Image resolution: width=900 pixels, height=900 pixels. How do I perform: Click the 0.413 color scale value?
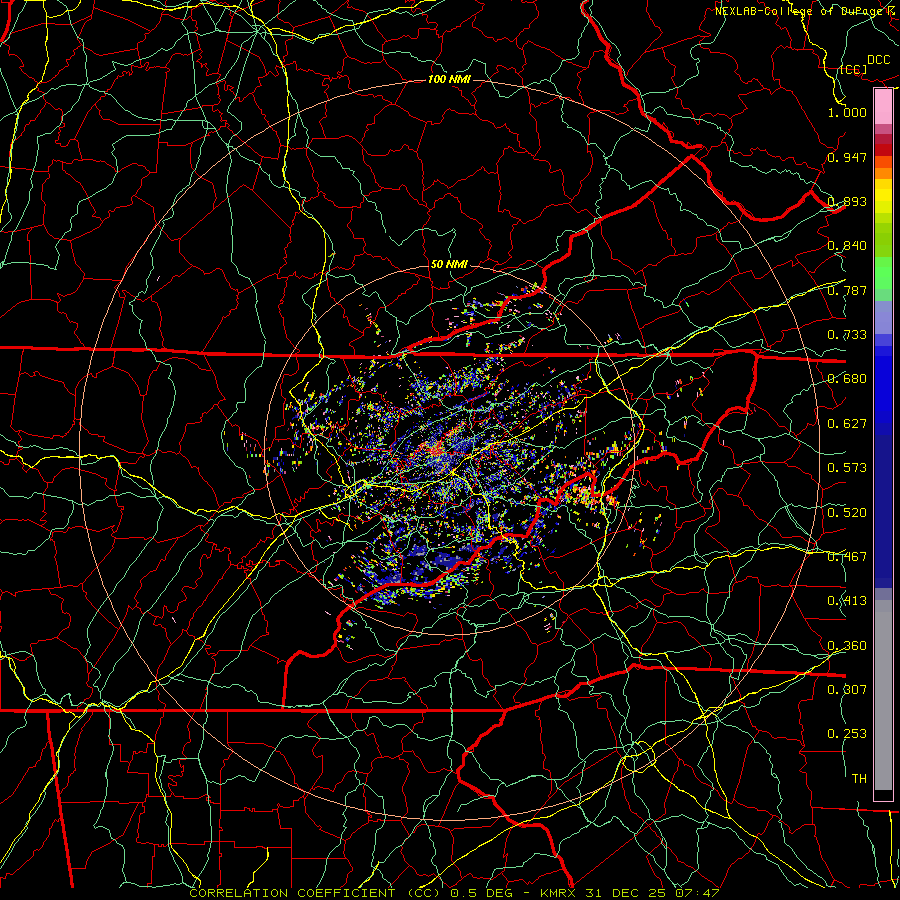[x=847, y=601]
